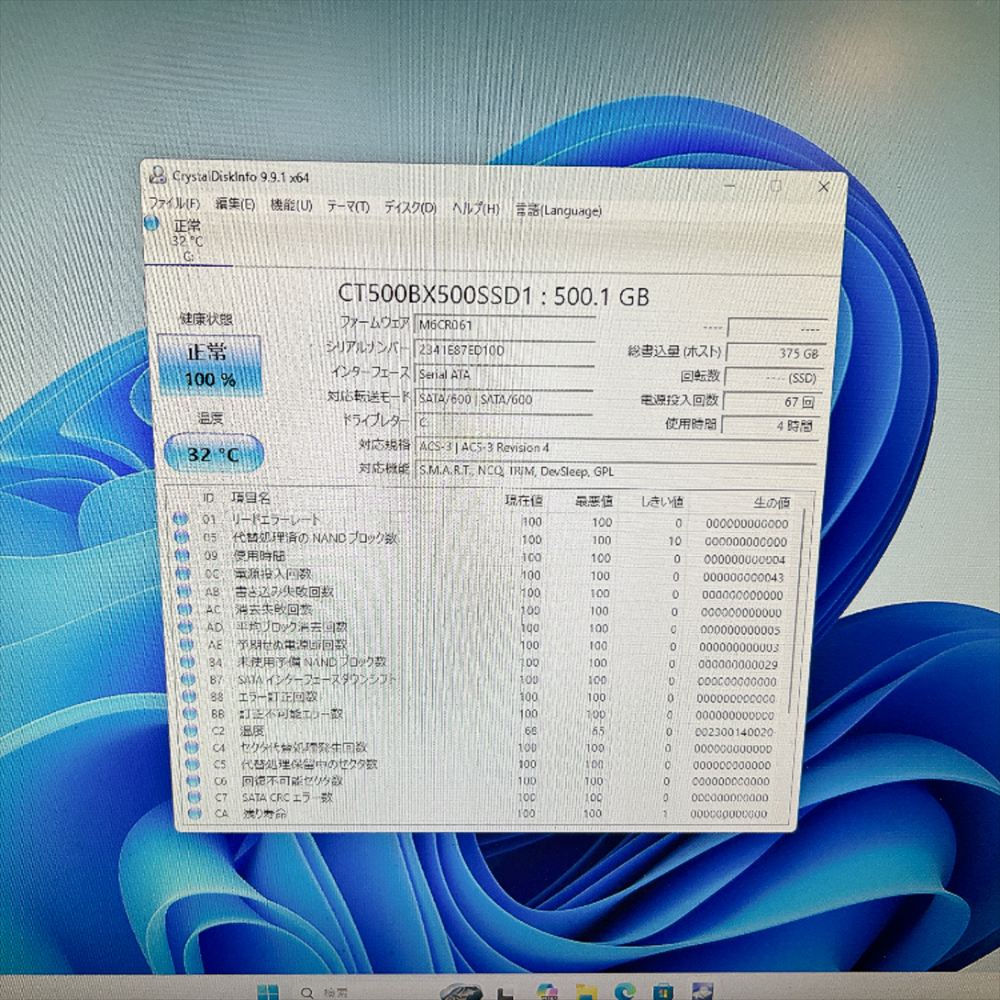Click the 最悪値 column header
Image resolution: width=1000 pixels, height=1000 pixels.
594,501
